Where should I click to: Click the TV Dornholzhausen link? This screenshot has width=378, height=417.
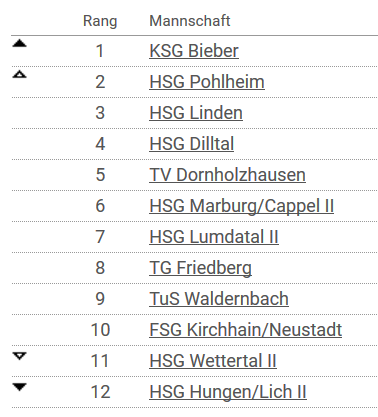pos(227,175)
